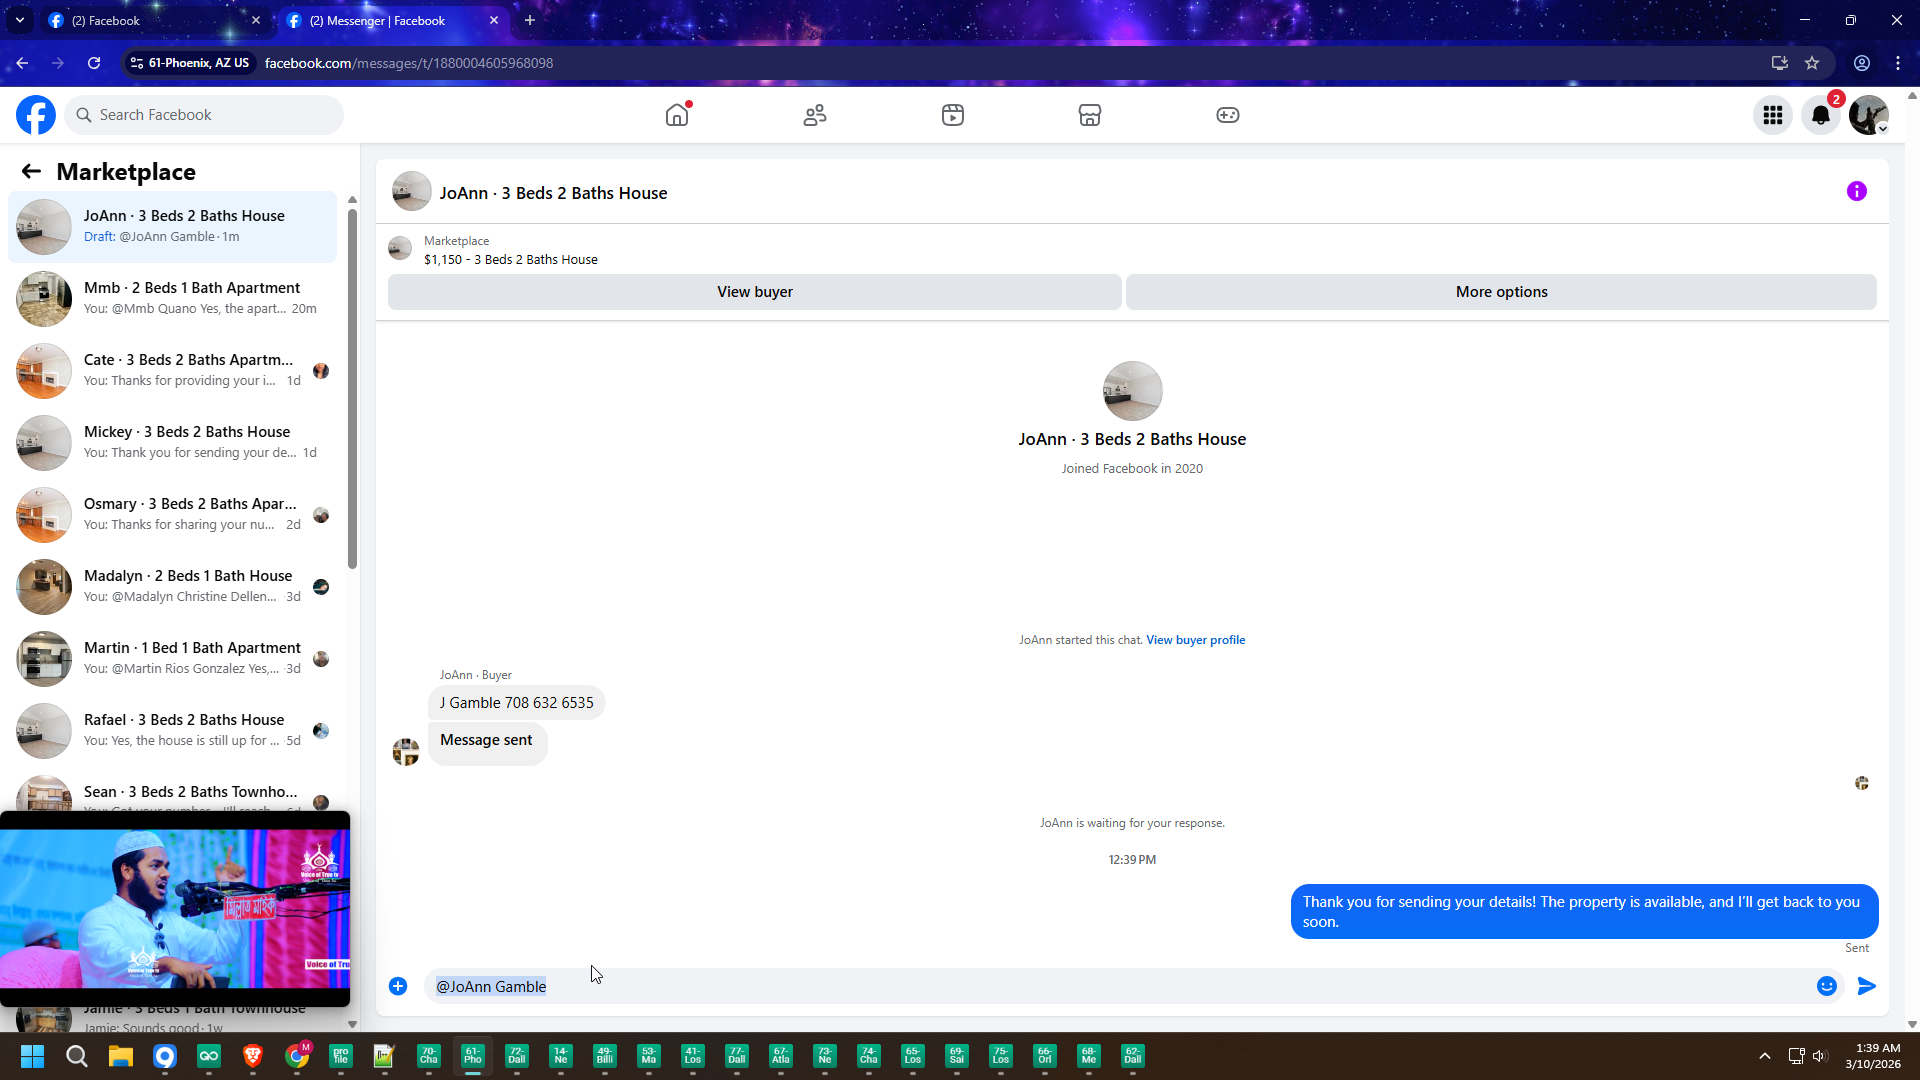
Task: Open Reels video icon in navigation
Action: [x=952, y=115]
